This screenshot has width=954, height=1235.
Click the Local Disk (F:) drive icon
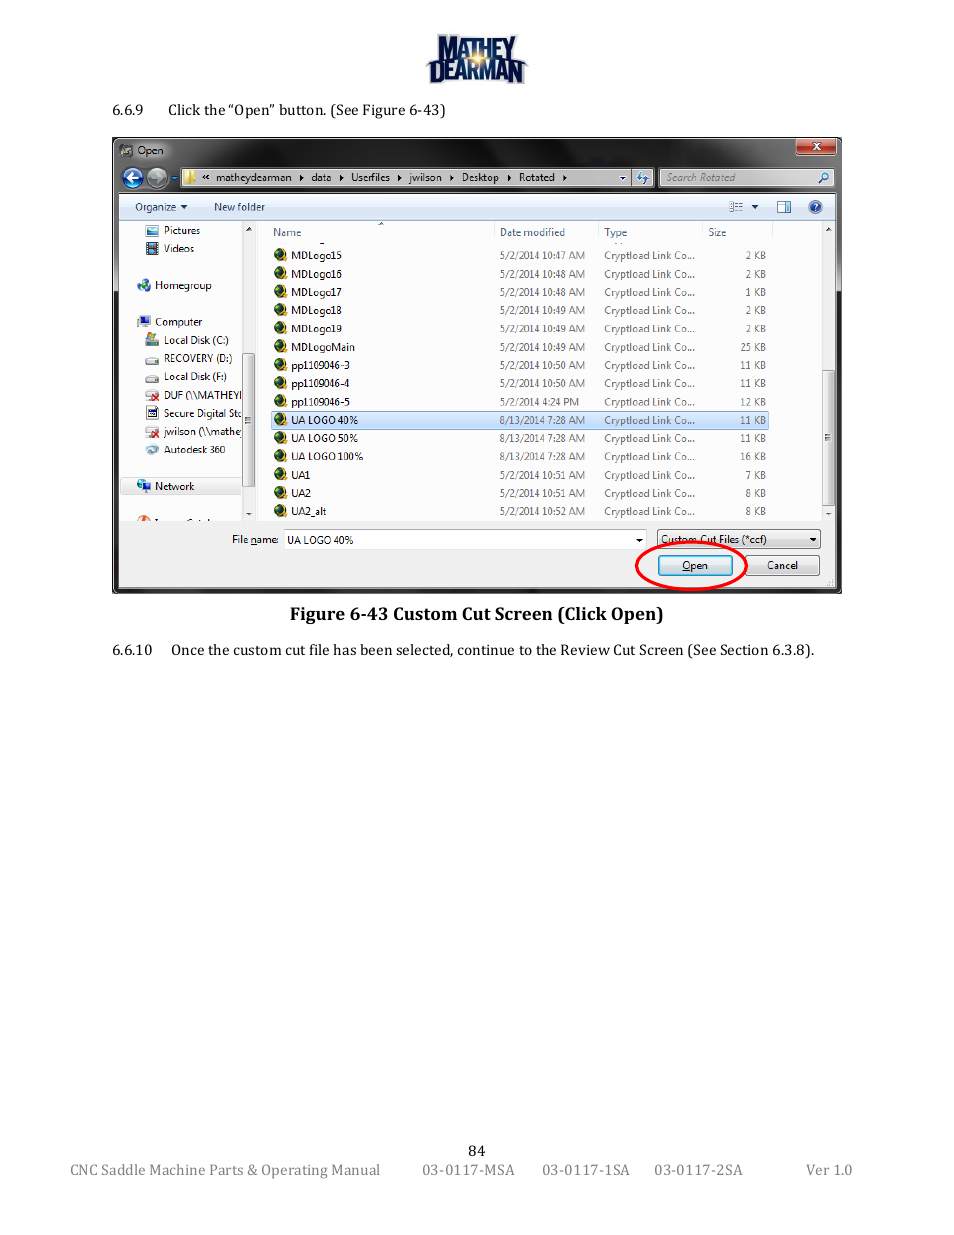click(152, 377)
